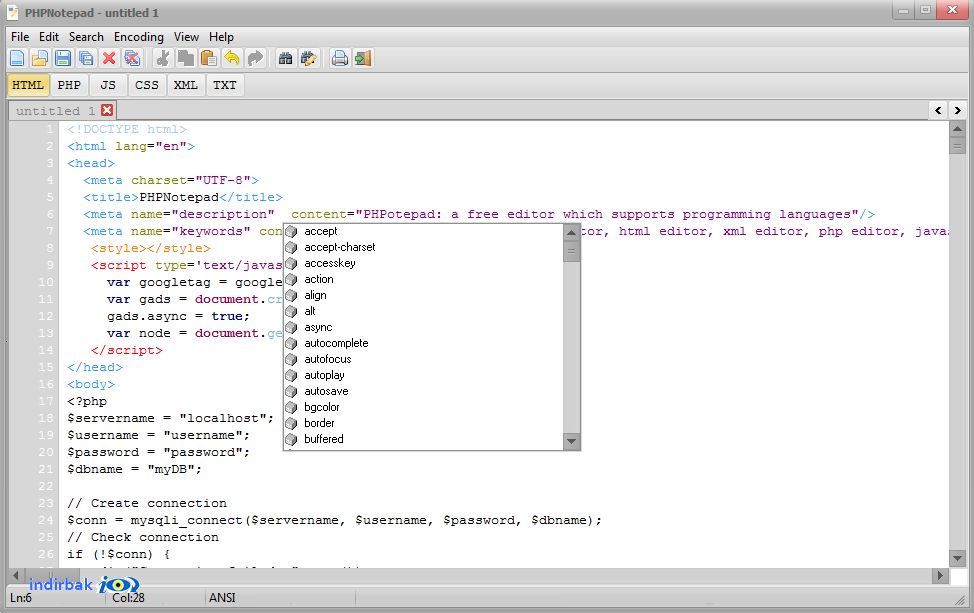Click the editor vertical scrollbar thumb
The height and width of the screenshot is (613, 974).
[957, 147]
